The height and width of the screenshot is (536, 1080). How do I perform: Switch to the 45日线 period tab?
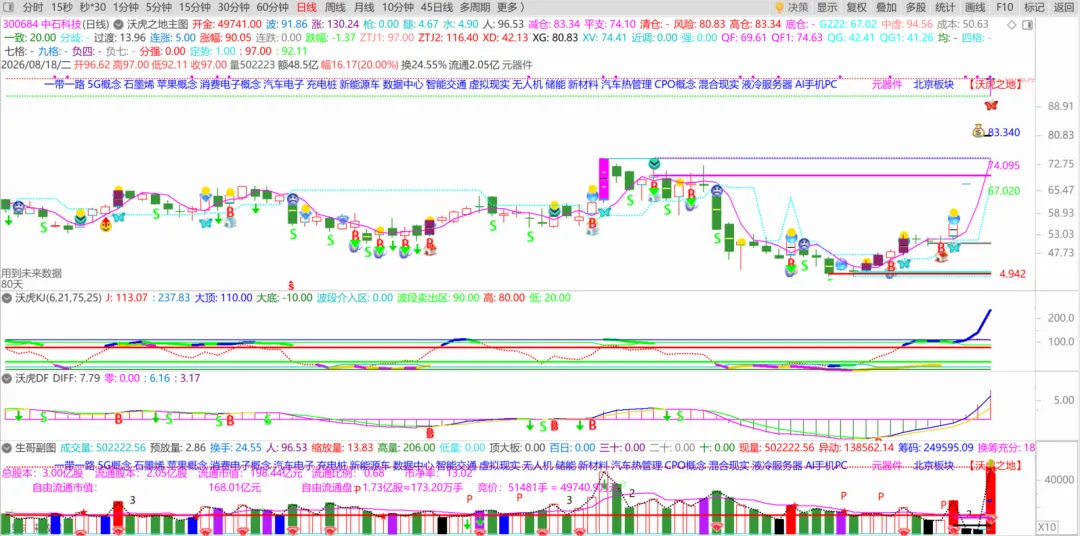coord(437,8)
